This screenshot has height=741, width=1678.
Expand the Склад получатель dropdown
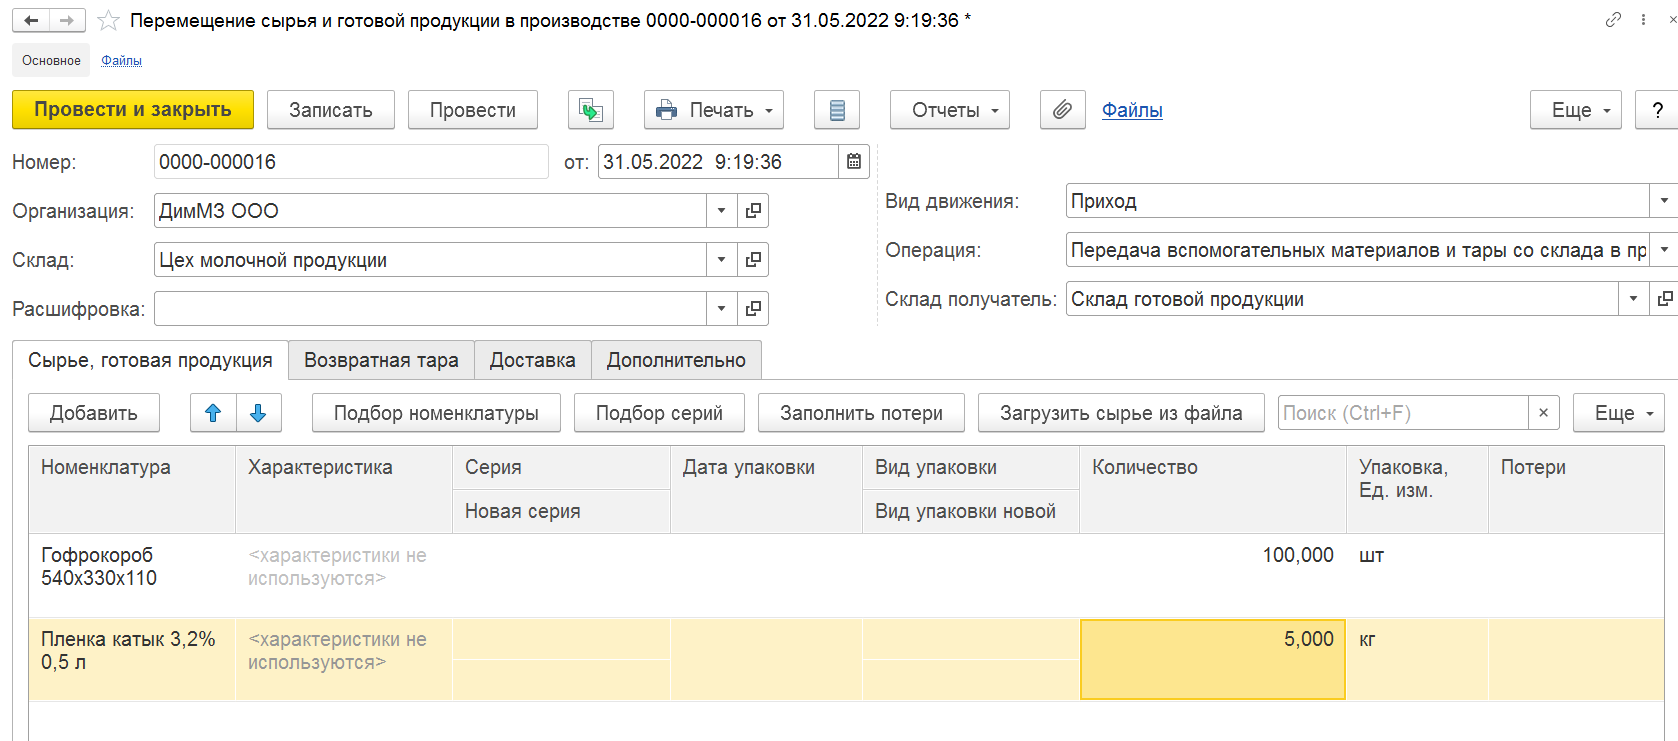(1634, 299)
